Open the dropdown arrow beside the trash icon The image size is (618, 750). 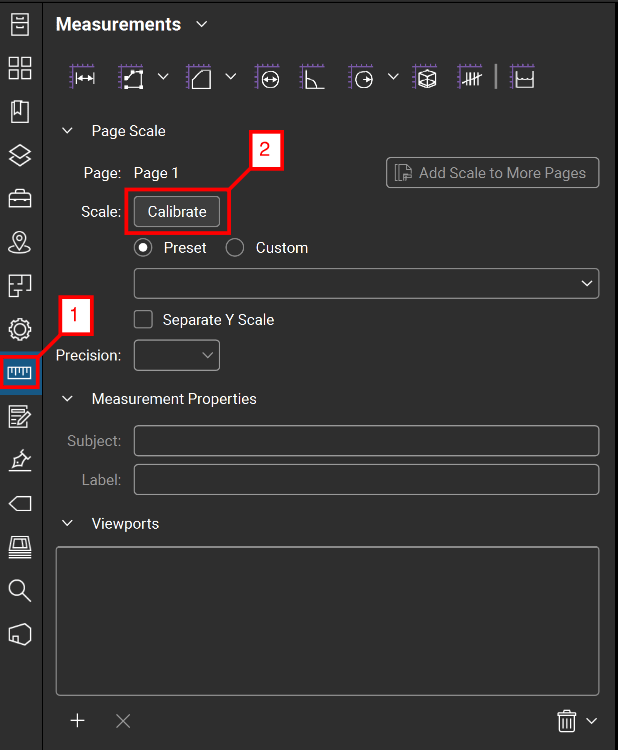click(x=592, y=721)
